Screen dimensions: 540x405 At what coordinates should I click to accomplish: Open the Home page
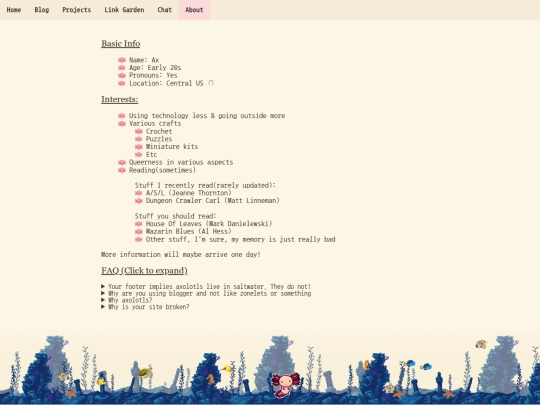pyautogui.click(x=14, y=10)
